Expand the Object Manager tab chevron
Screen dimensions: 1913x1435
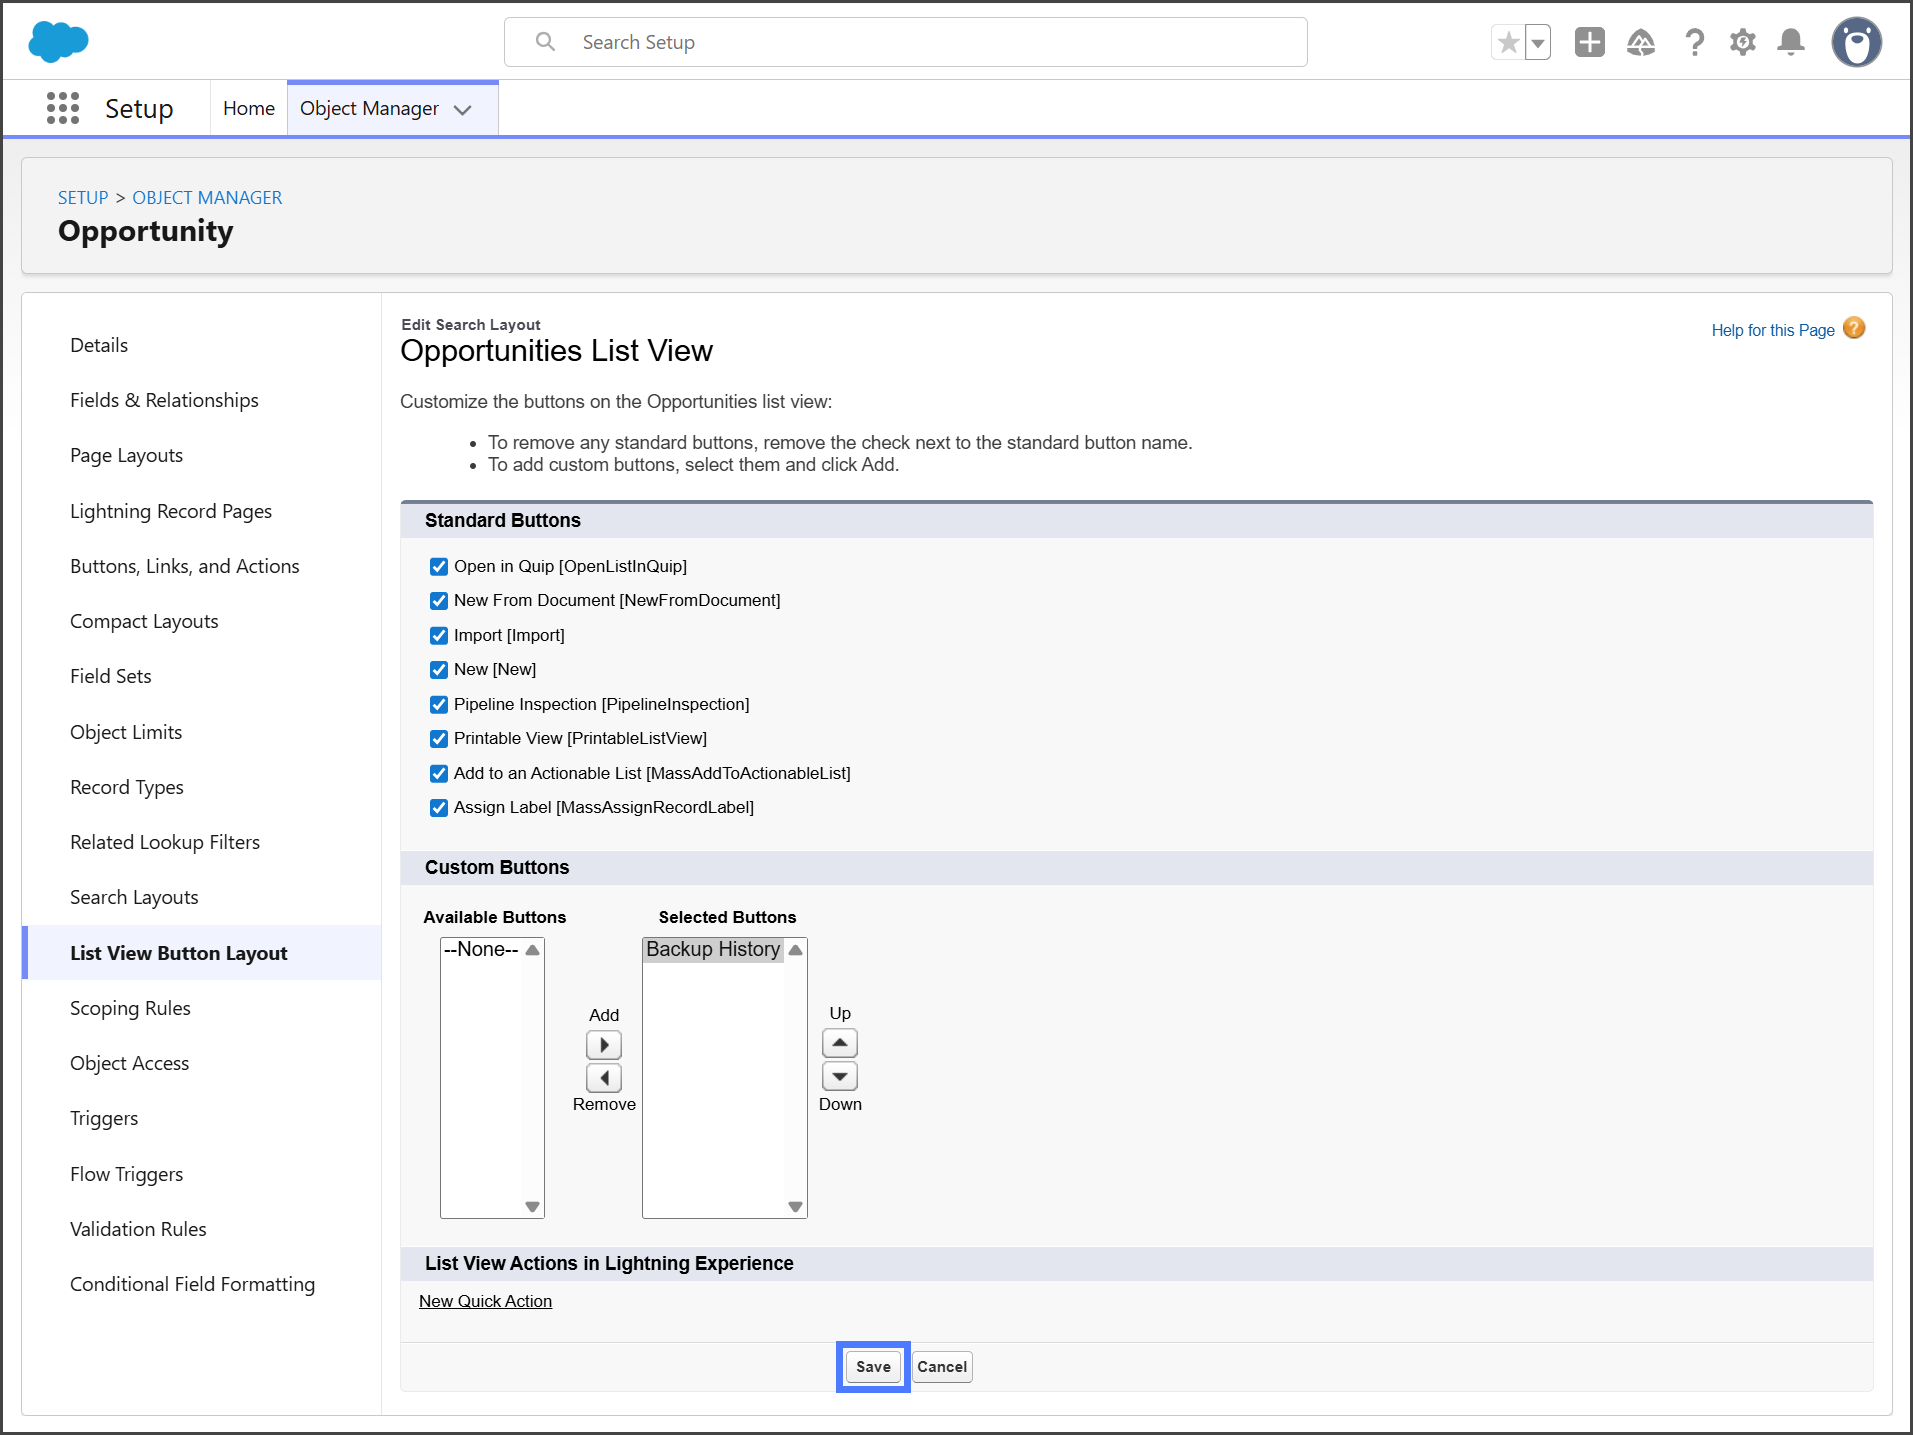[463, 109]
